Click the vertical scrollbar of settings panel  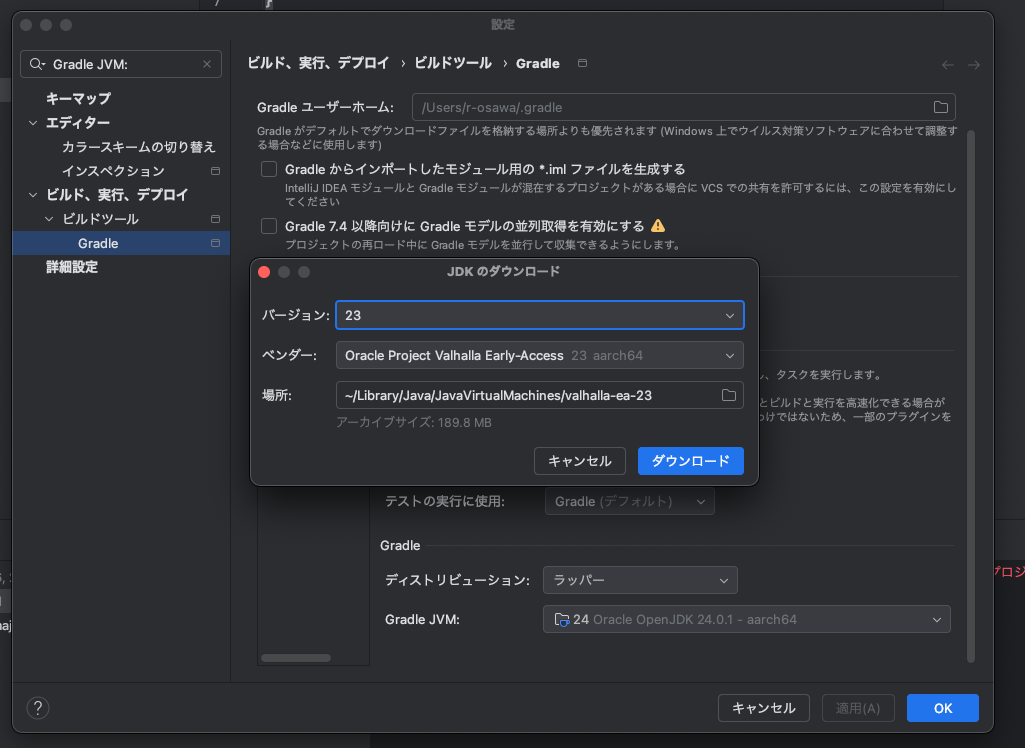point(971,396)
